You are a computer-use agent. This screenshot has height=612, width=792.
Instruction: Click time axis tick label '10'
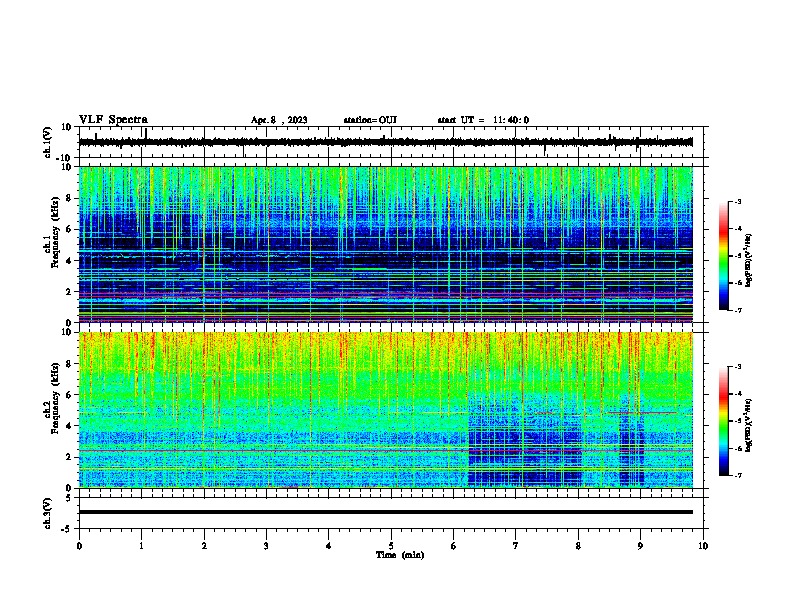[x=703, y=546]
